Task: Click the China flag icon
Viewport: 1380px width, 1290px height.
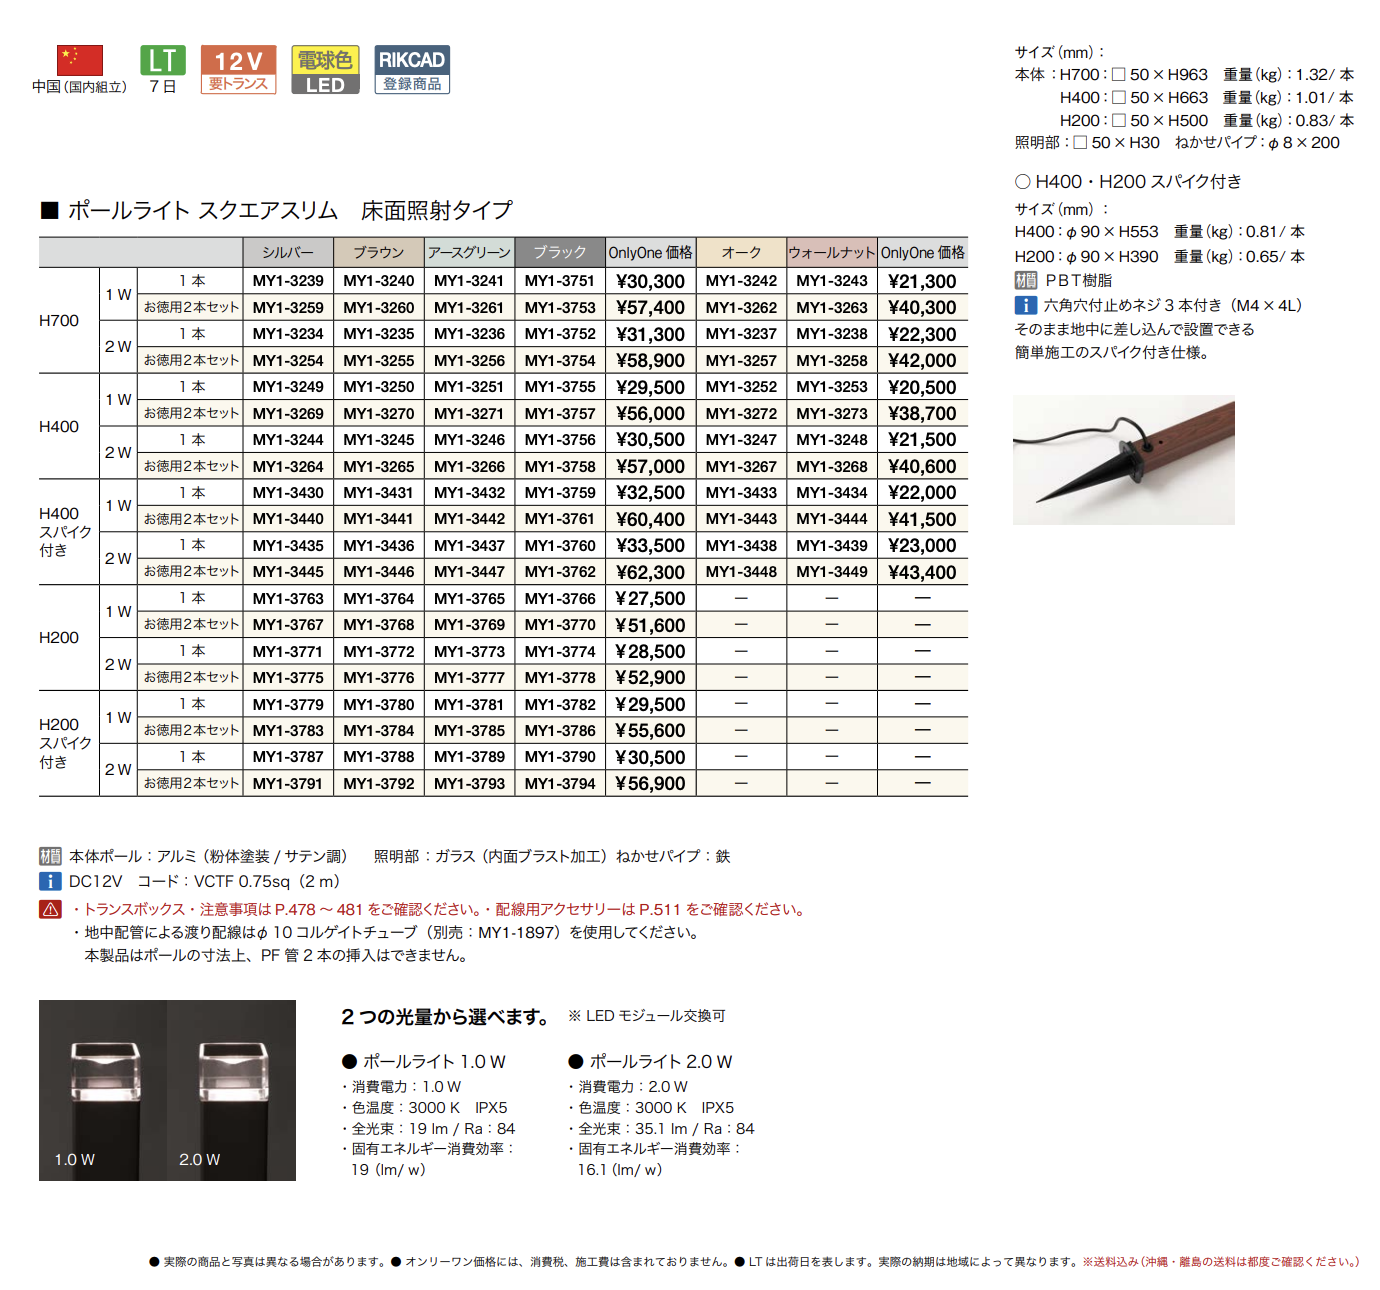Action: click(80, 60)
